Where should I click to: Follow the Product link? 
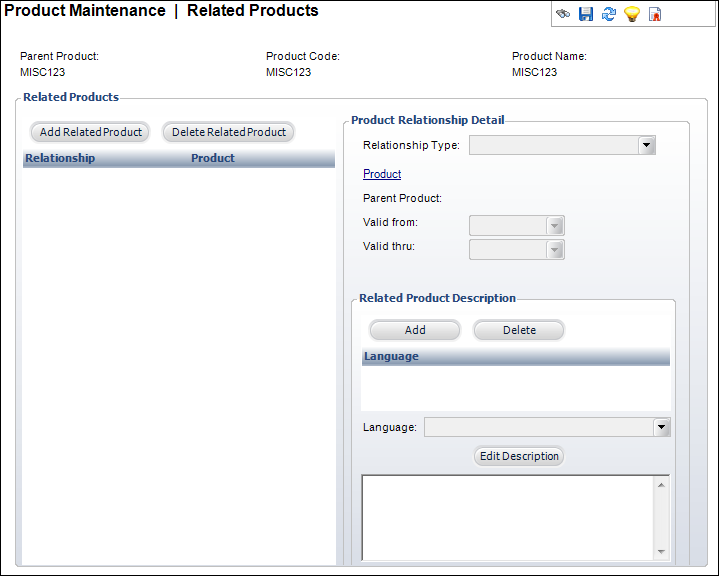pyautogui.click(x=382, y=174)
